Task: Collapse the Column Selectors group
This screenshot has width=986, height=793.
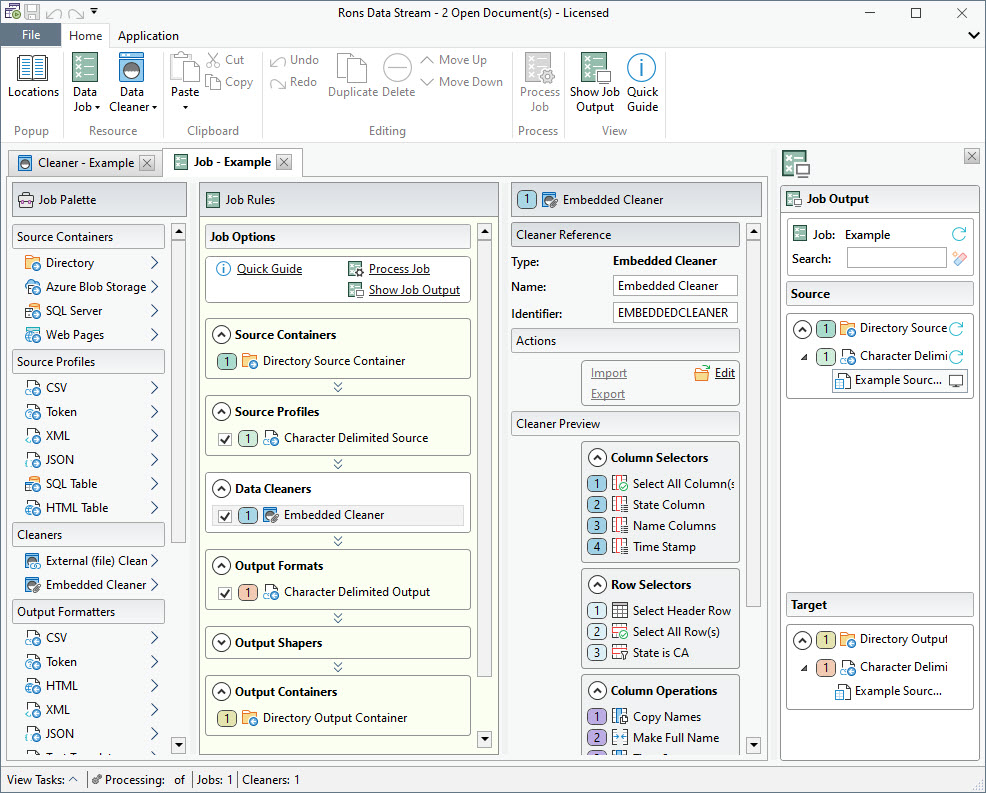Action: tap(597, 458)
